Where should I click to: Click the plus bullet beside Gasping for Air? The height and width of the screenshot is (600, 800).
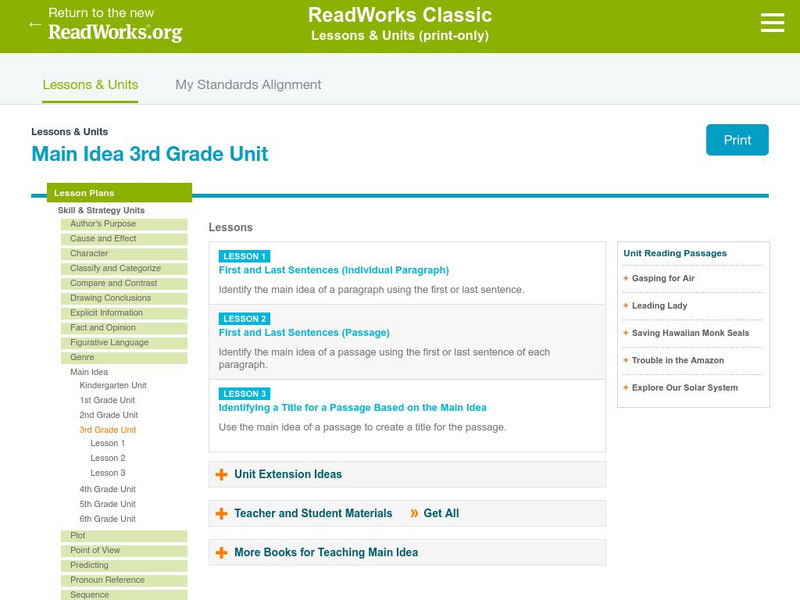(626, 278)
